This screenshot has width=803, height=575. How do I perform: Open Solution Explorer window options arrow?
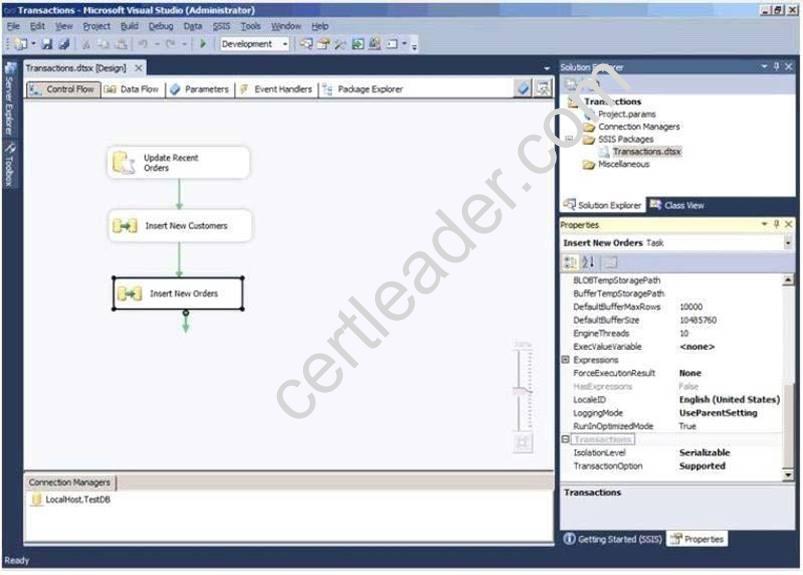click(764, 67)
